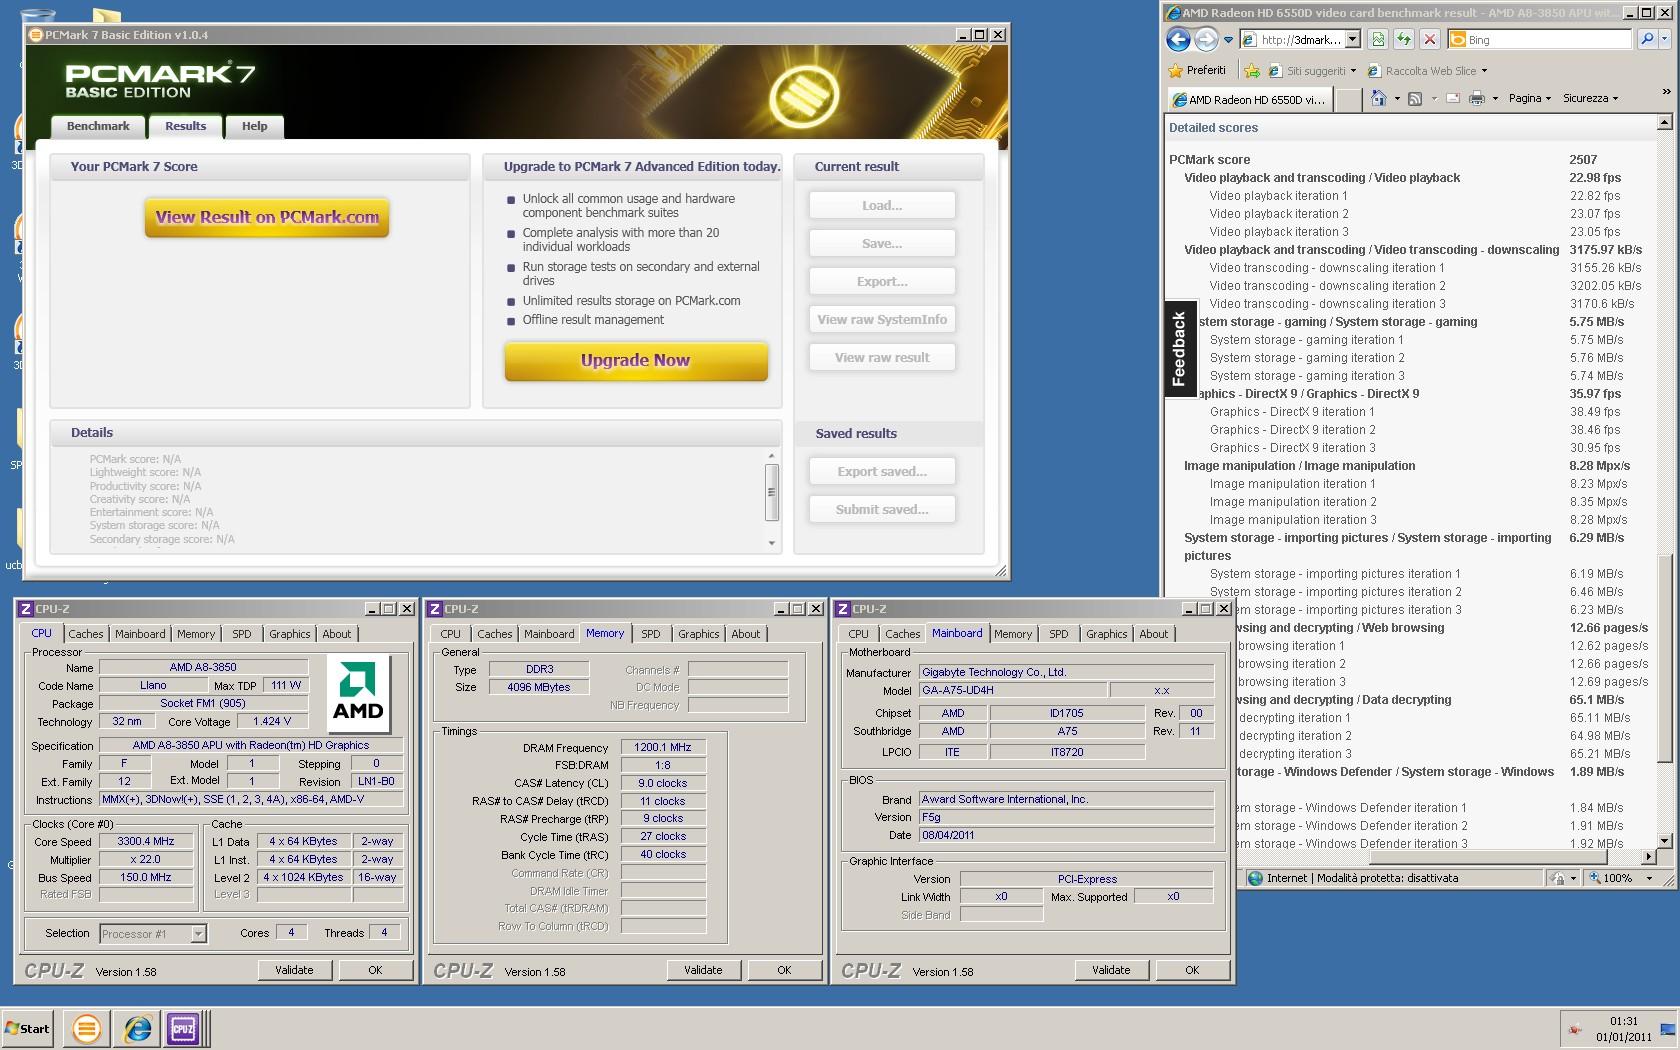Expand Siti suggeriti dropdown
The height and width of the screenshot is (1050, 1680).
pos(1353,71)
